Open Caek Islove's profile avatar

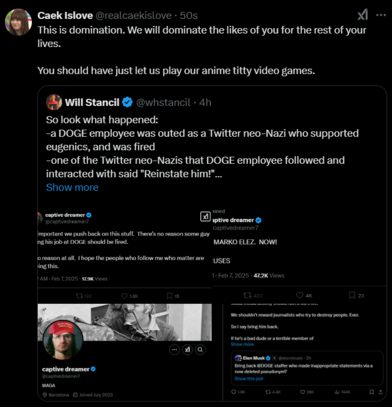coord(18,22)
